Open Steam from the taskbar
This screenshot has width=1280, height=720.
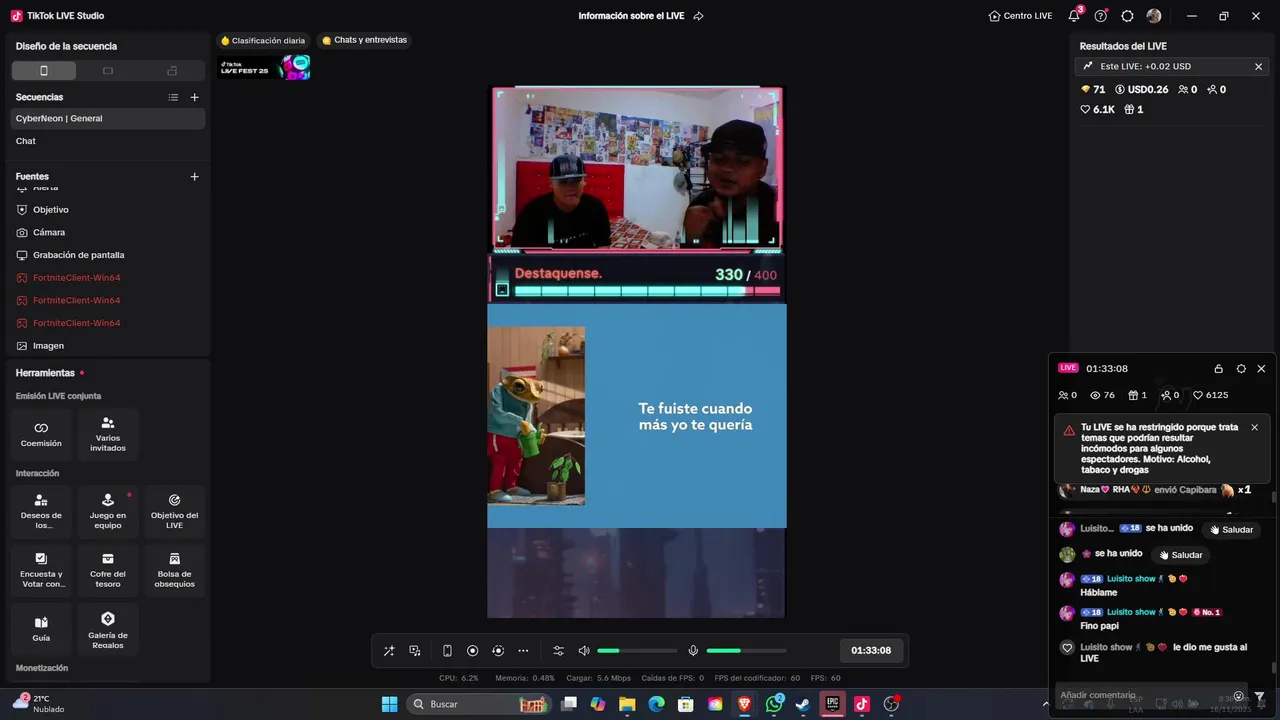click(803, 704)
